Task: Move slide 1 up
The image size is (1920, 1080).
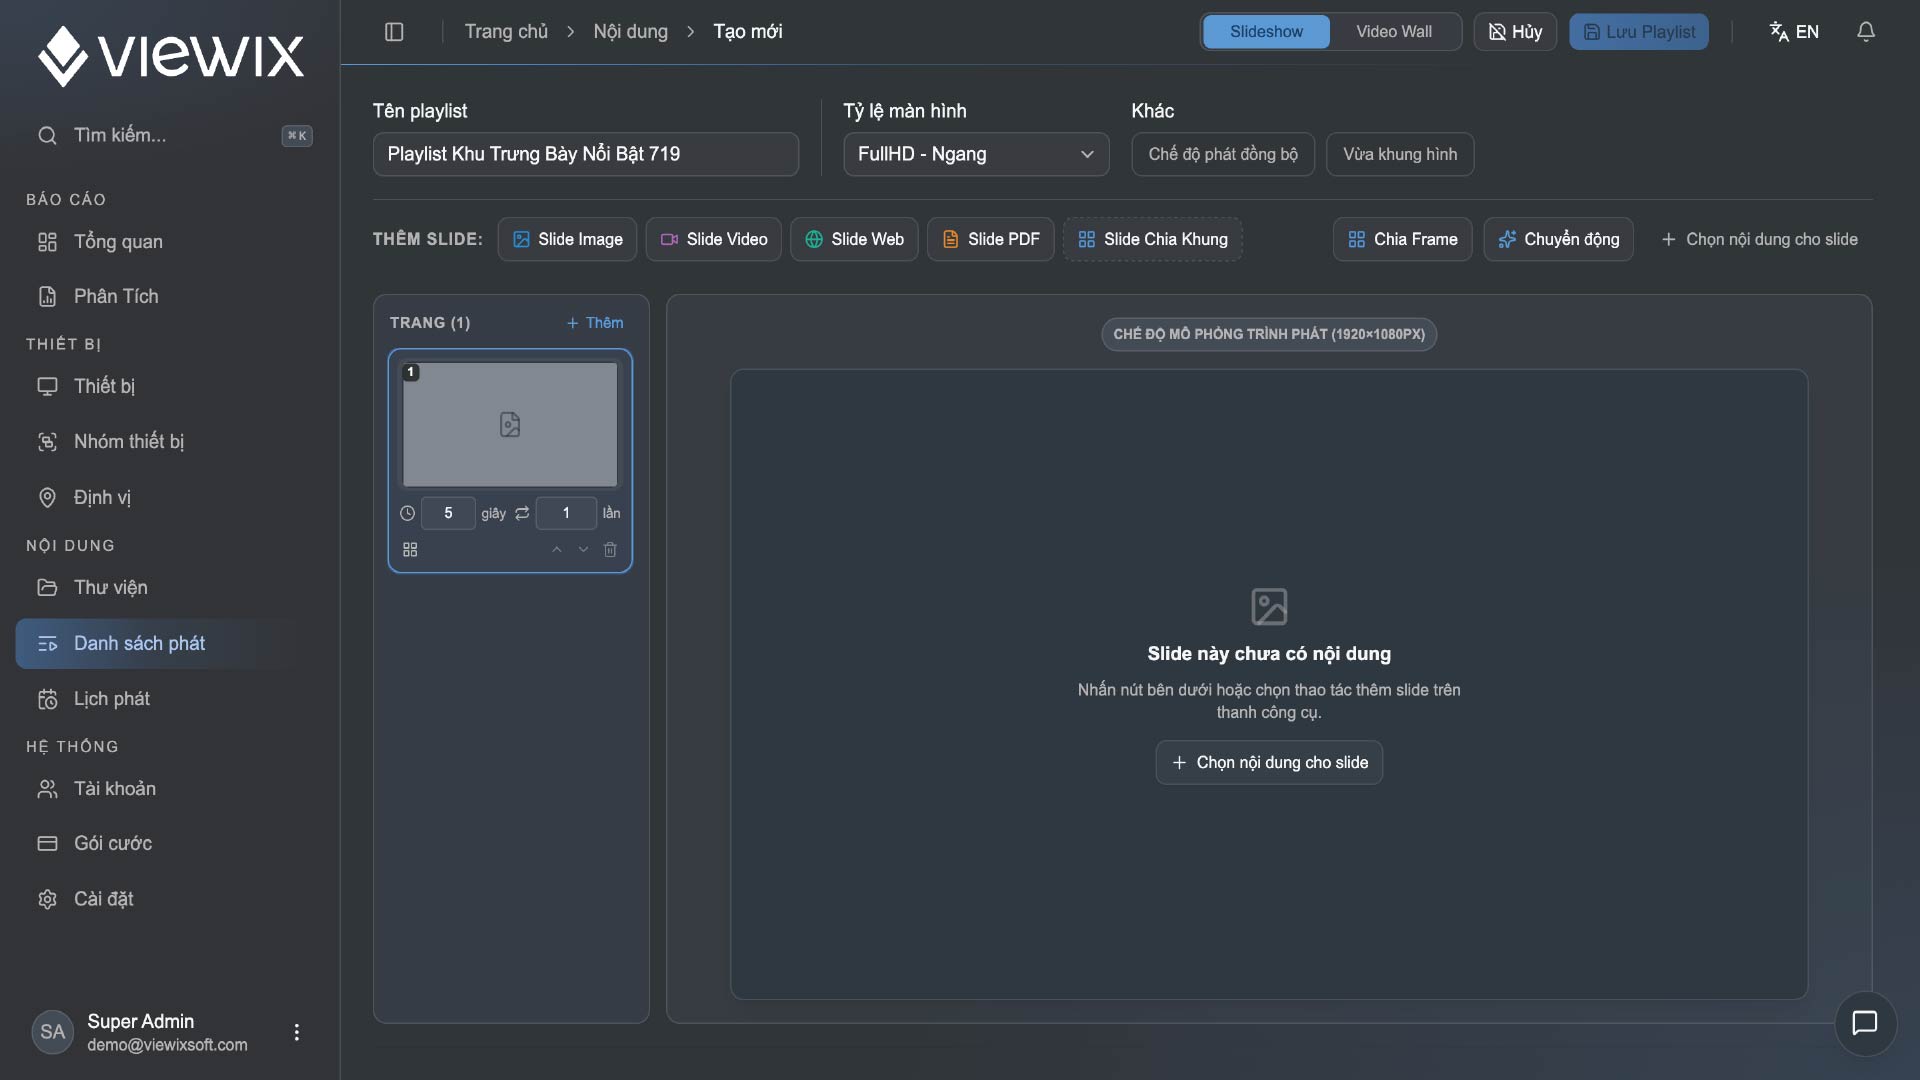Action: tap(557, 550)
